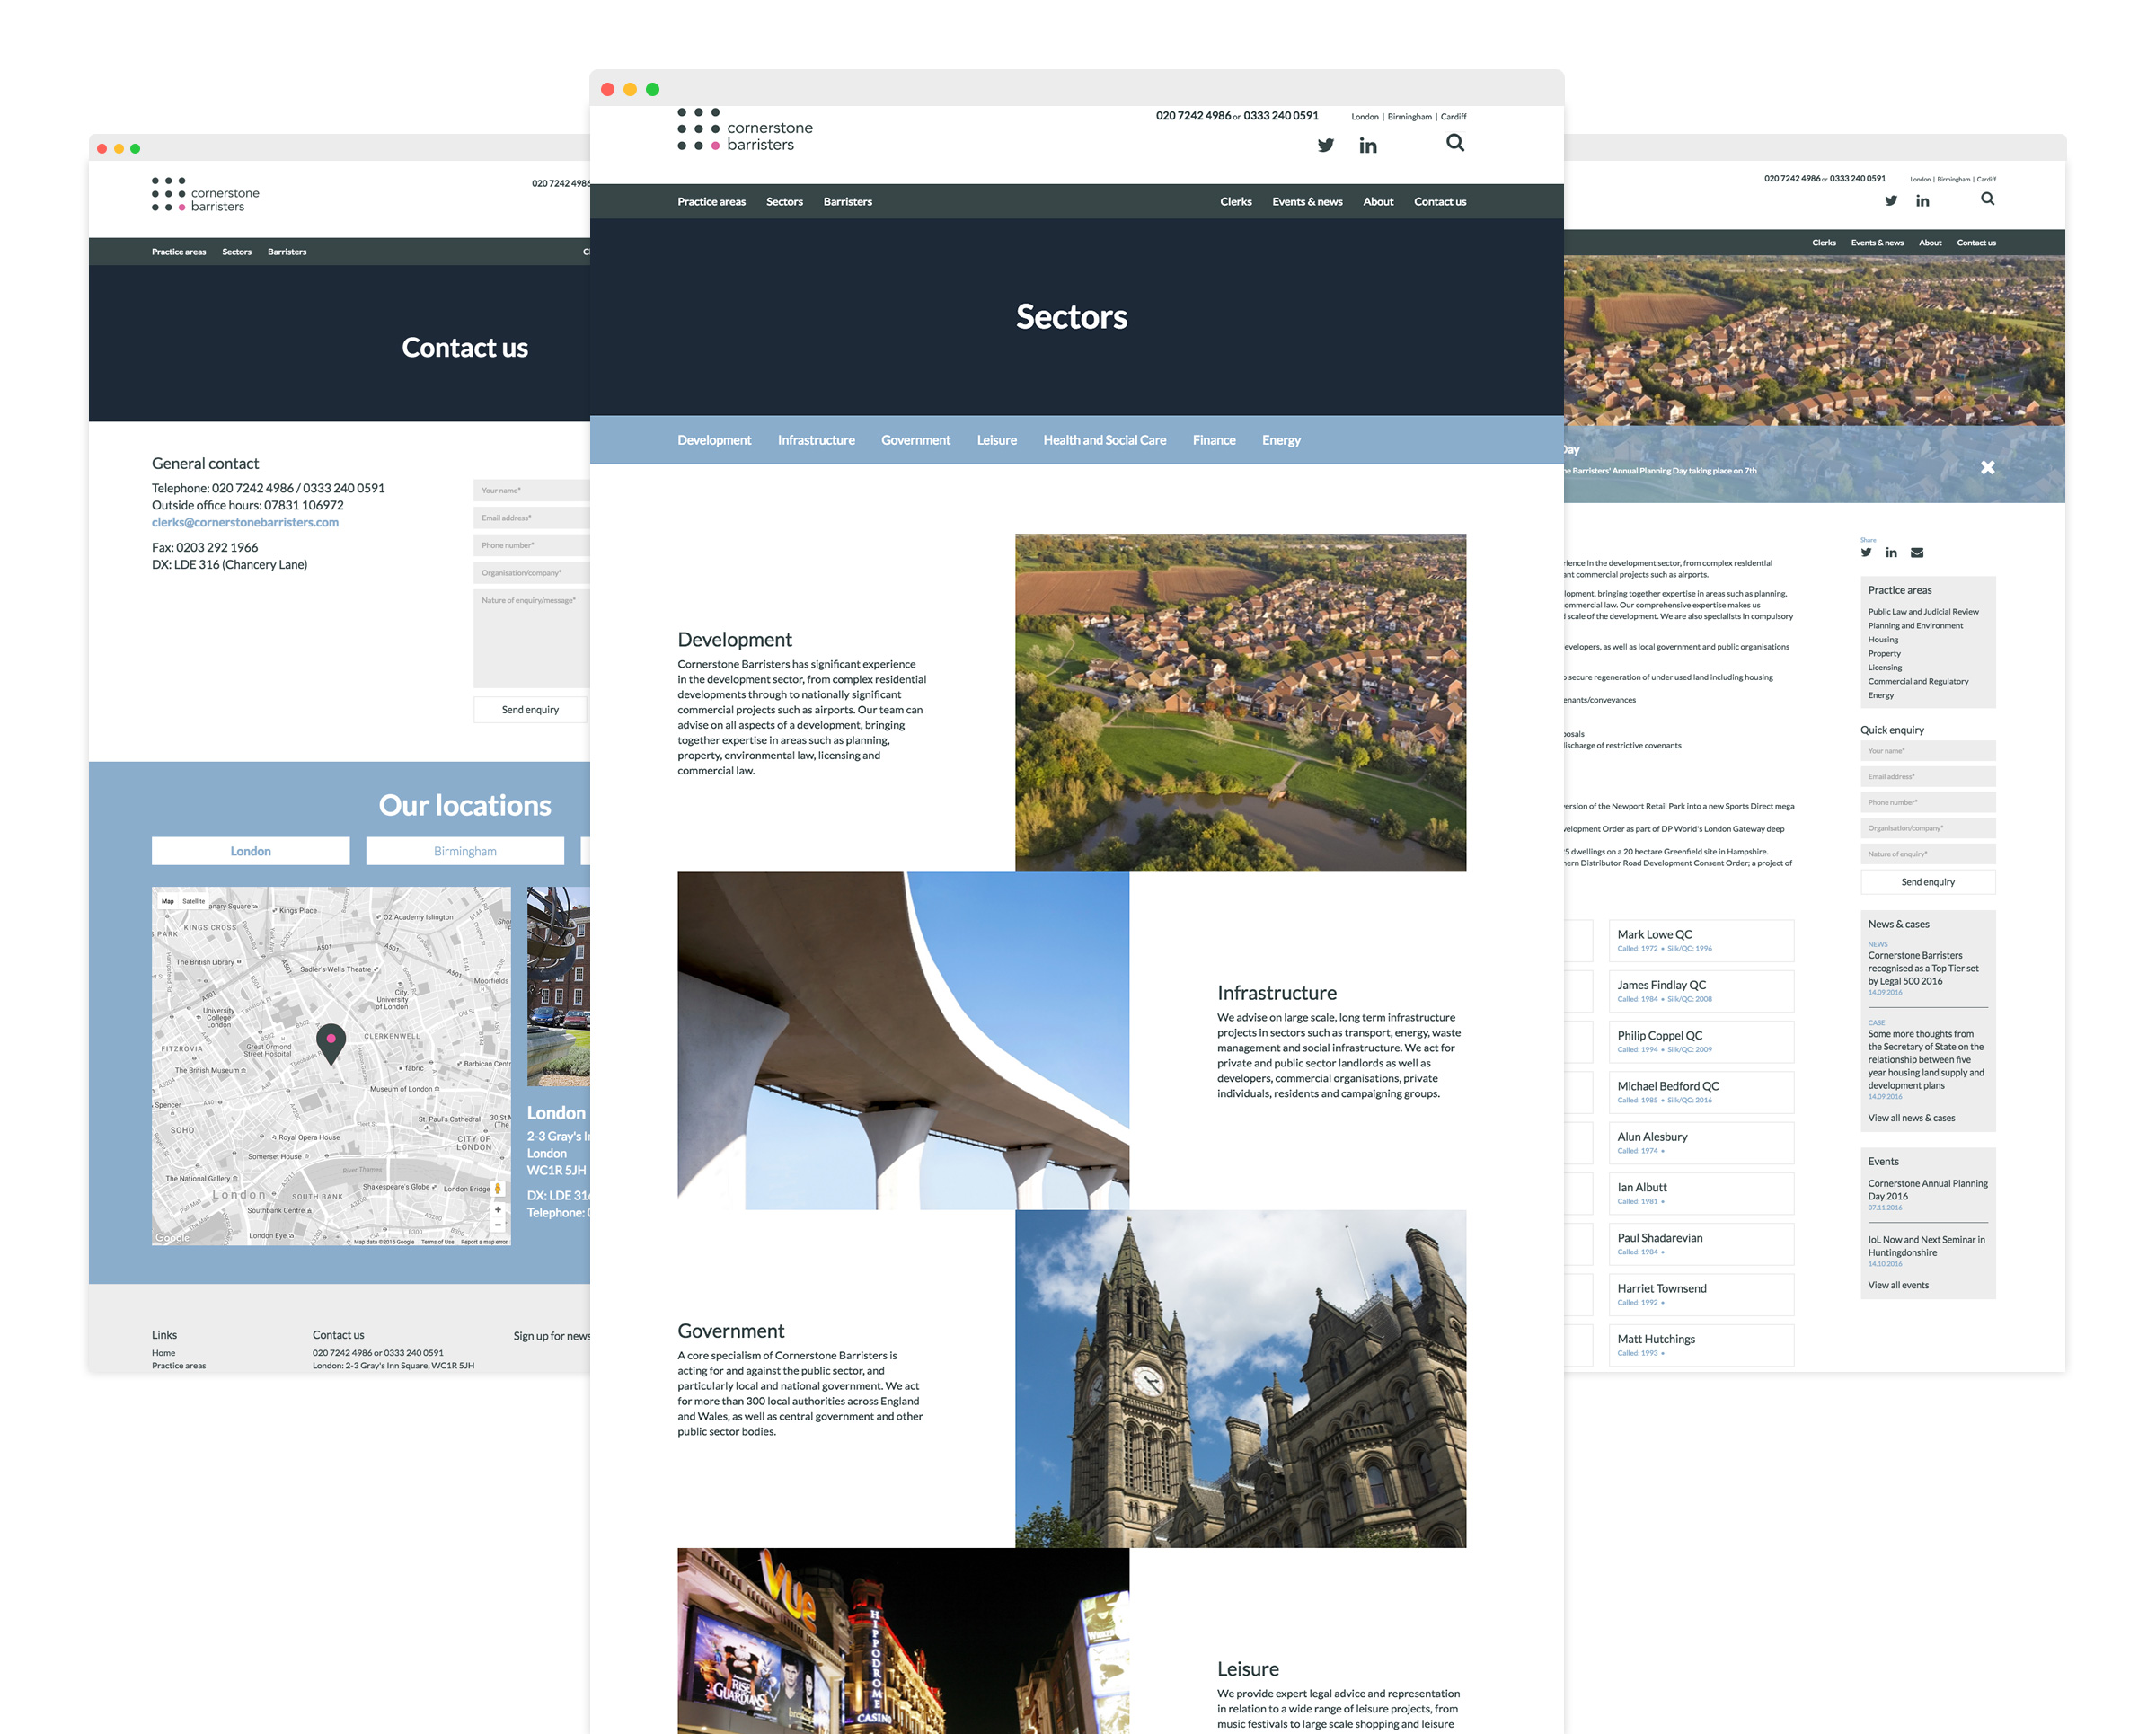This screenshot has width=2156, height=1734.
Task: Open the Street View pegman on the map
Action: coord(498,1189)
